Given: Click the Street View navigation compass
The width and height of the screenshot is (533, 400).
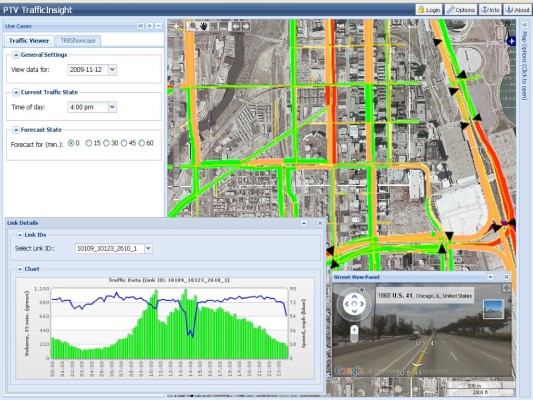Looking at the screenshot, I should tap(354, 304).
